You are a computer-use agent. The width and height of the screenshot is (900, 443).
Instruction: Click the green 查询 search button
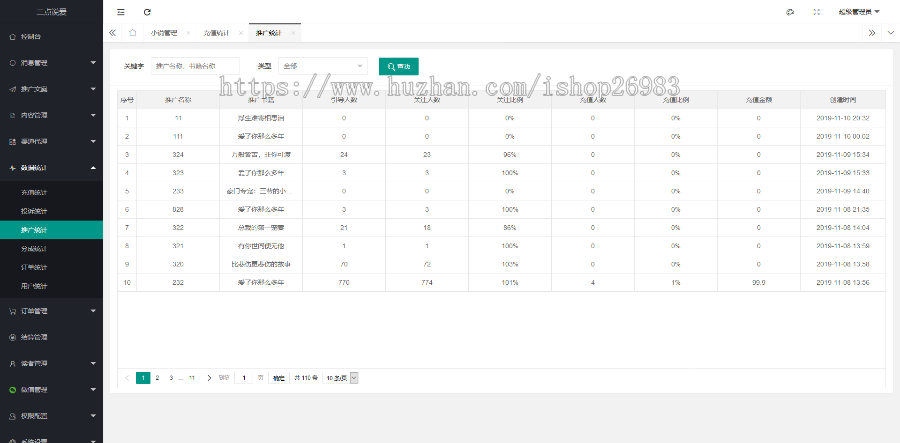398,66
